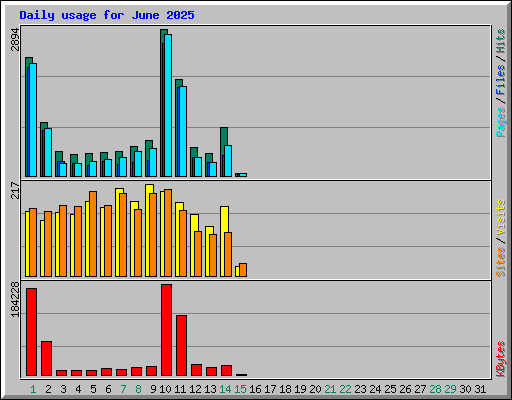
Task: Click the Pages legend label
Action: point(501,122)
